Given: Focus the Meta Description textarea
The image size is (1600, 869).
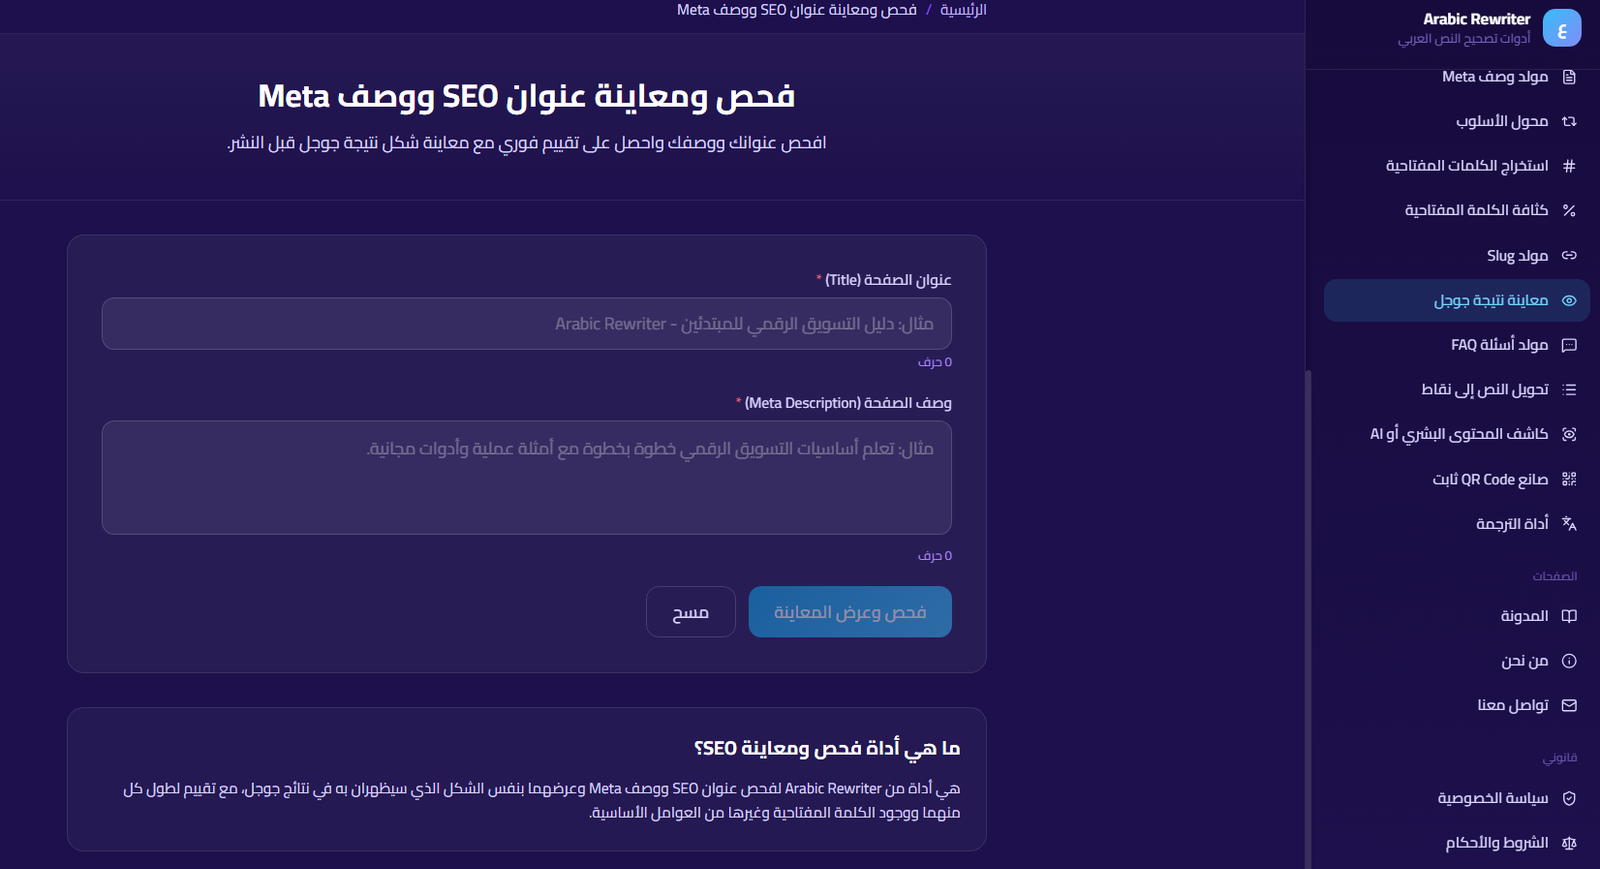Looking at the screenshot, I should click(527, 477).
